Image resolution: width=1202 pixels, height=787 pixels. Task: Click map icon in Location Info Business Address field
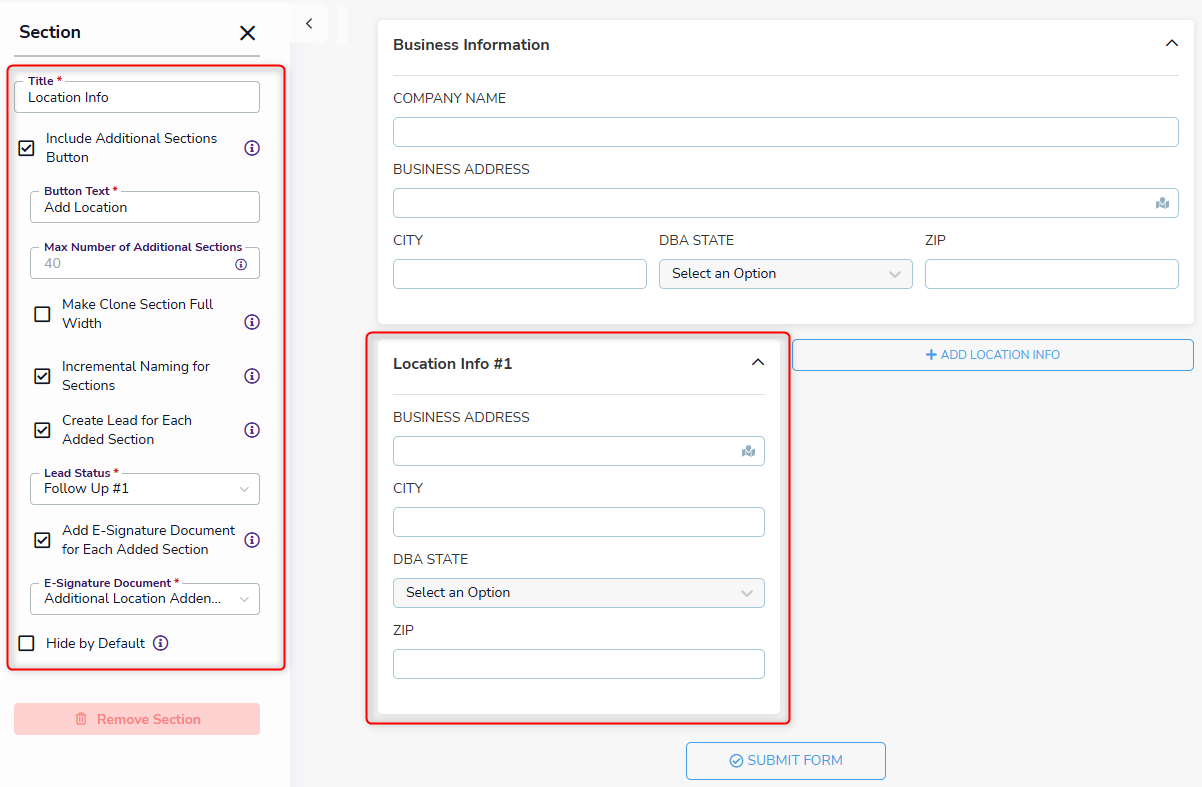748,451
